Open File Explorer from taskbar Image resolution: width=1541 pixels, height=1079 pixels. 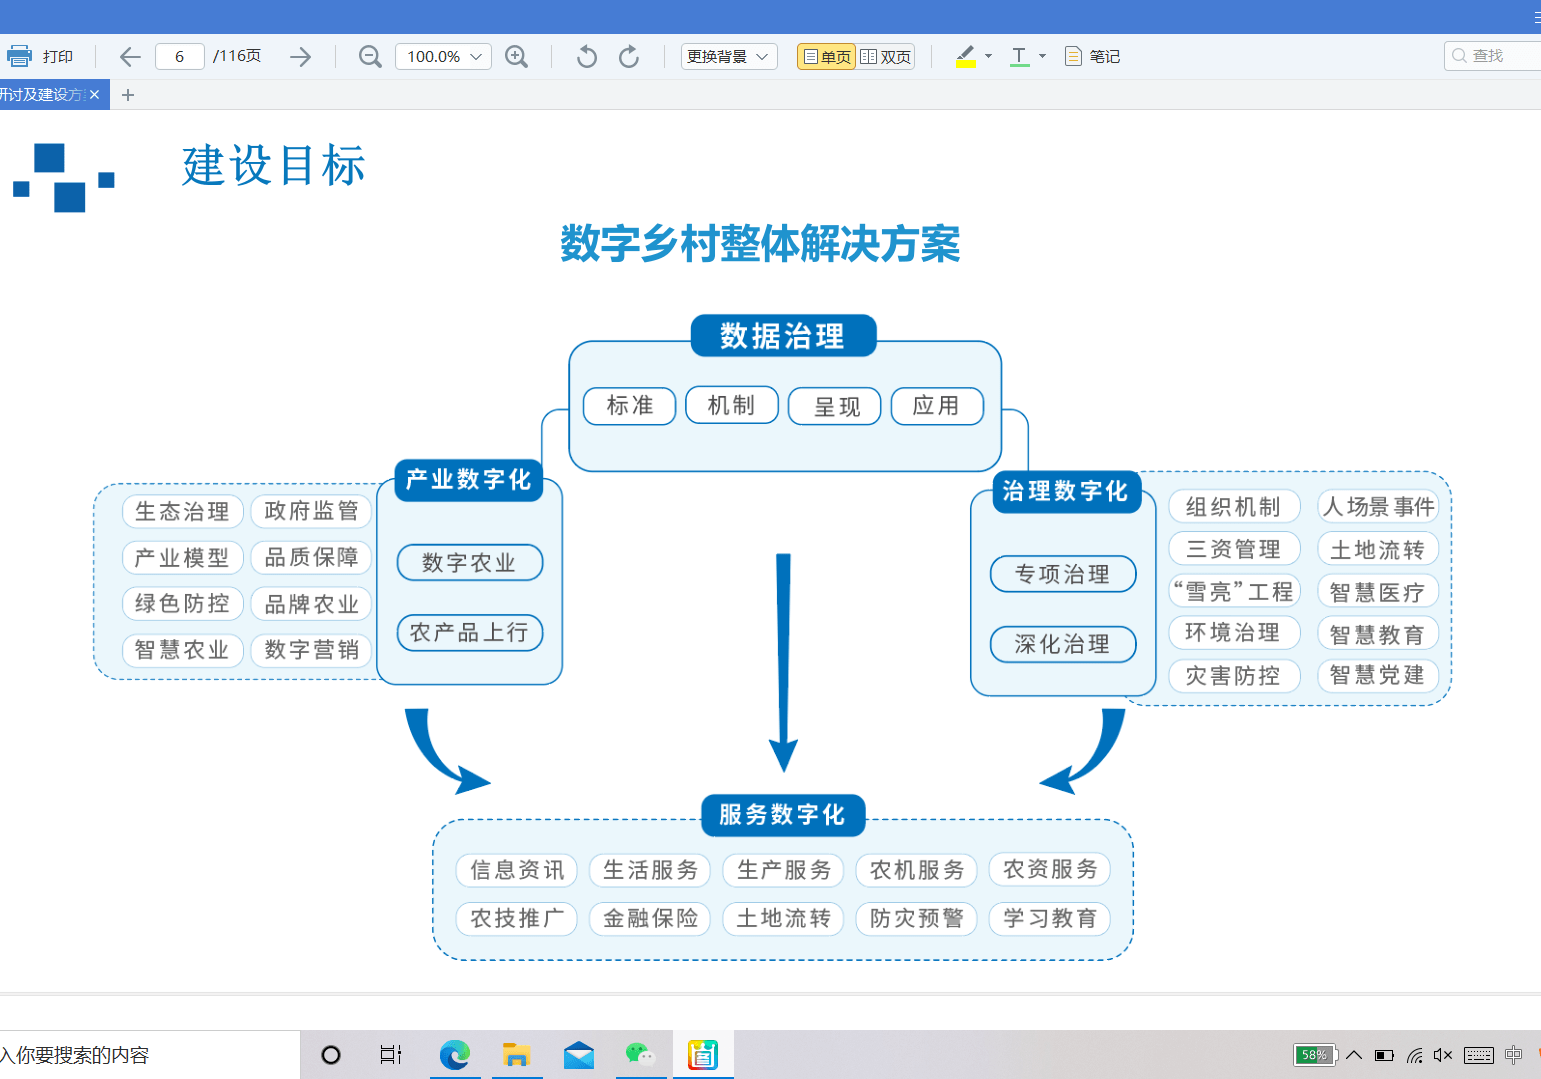tap(516, 1055)
